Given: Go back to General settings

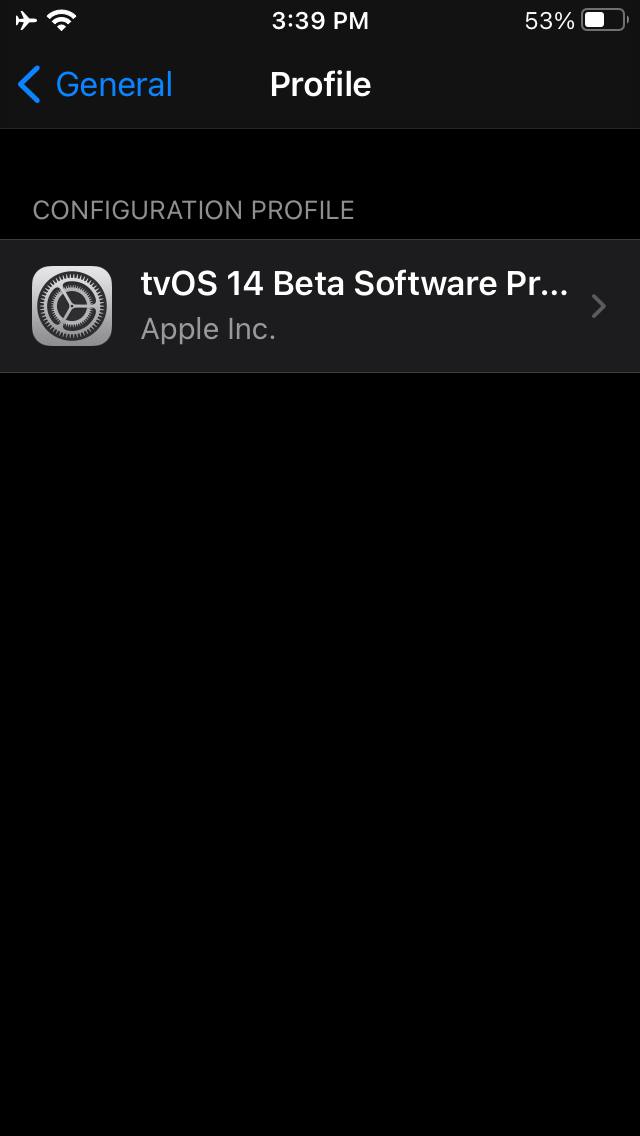Looking at the screenshot, I should point(95,84).
